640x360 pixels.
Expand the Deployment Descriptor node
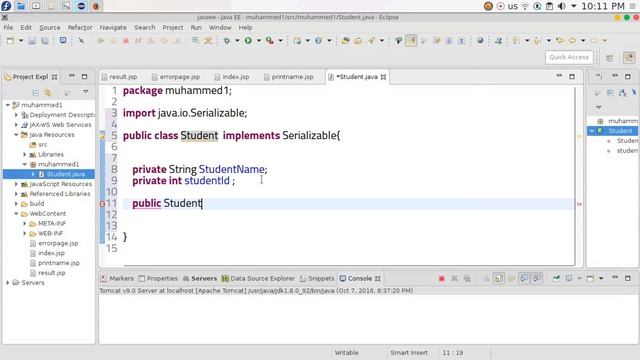tap(16, 115)
